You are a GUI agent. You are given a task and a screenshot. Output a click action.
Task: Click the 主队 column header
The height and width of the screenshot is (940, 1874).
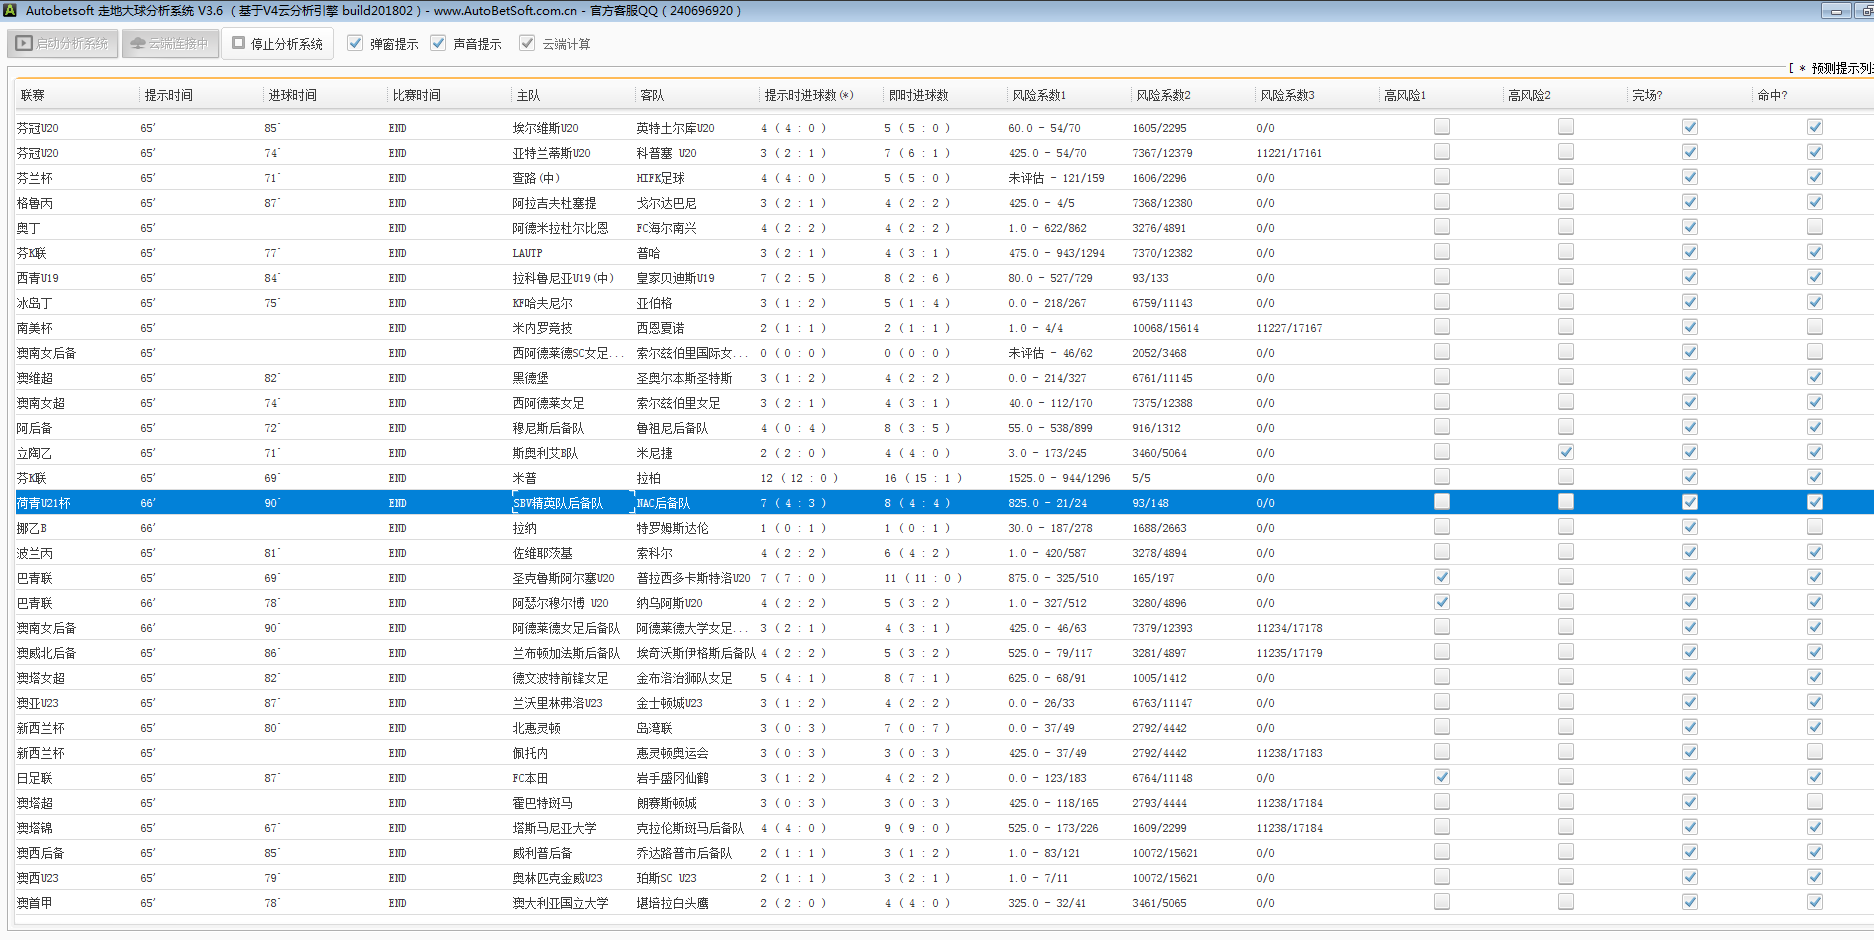[x=528, y=95]
